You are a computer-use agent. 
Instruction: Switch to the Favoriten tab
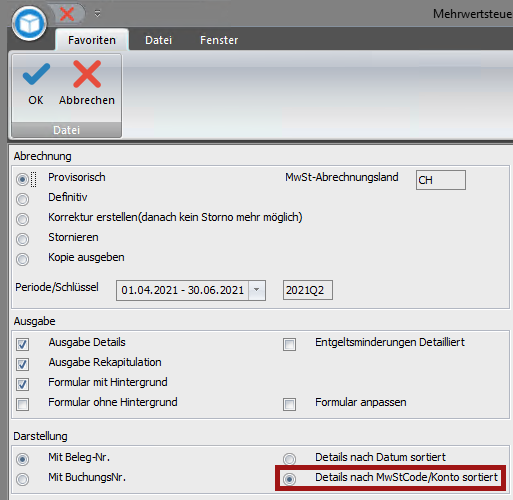click(x=92, y=40)
